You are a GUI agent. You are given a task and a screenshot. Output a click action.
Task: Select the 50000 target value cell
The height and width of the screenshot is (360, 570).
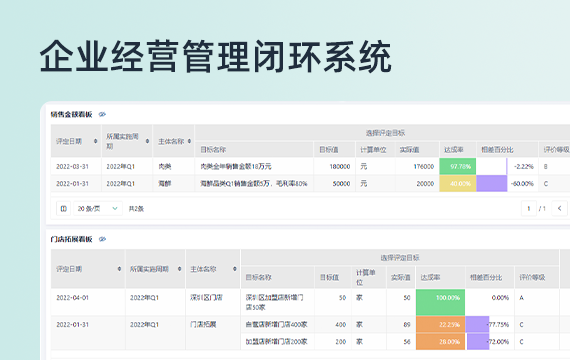point(334,184)
